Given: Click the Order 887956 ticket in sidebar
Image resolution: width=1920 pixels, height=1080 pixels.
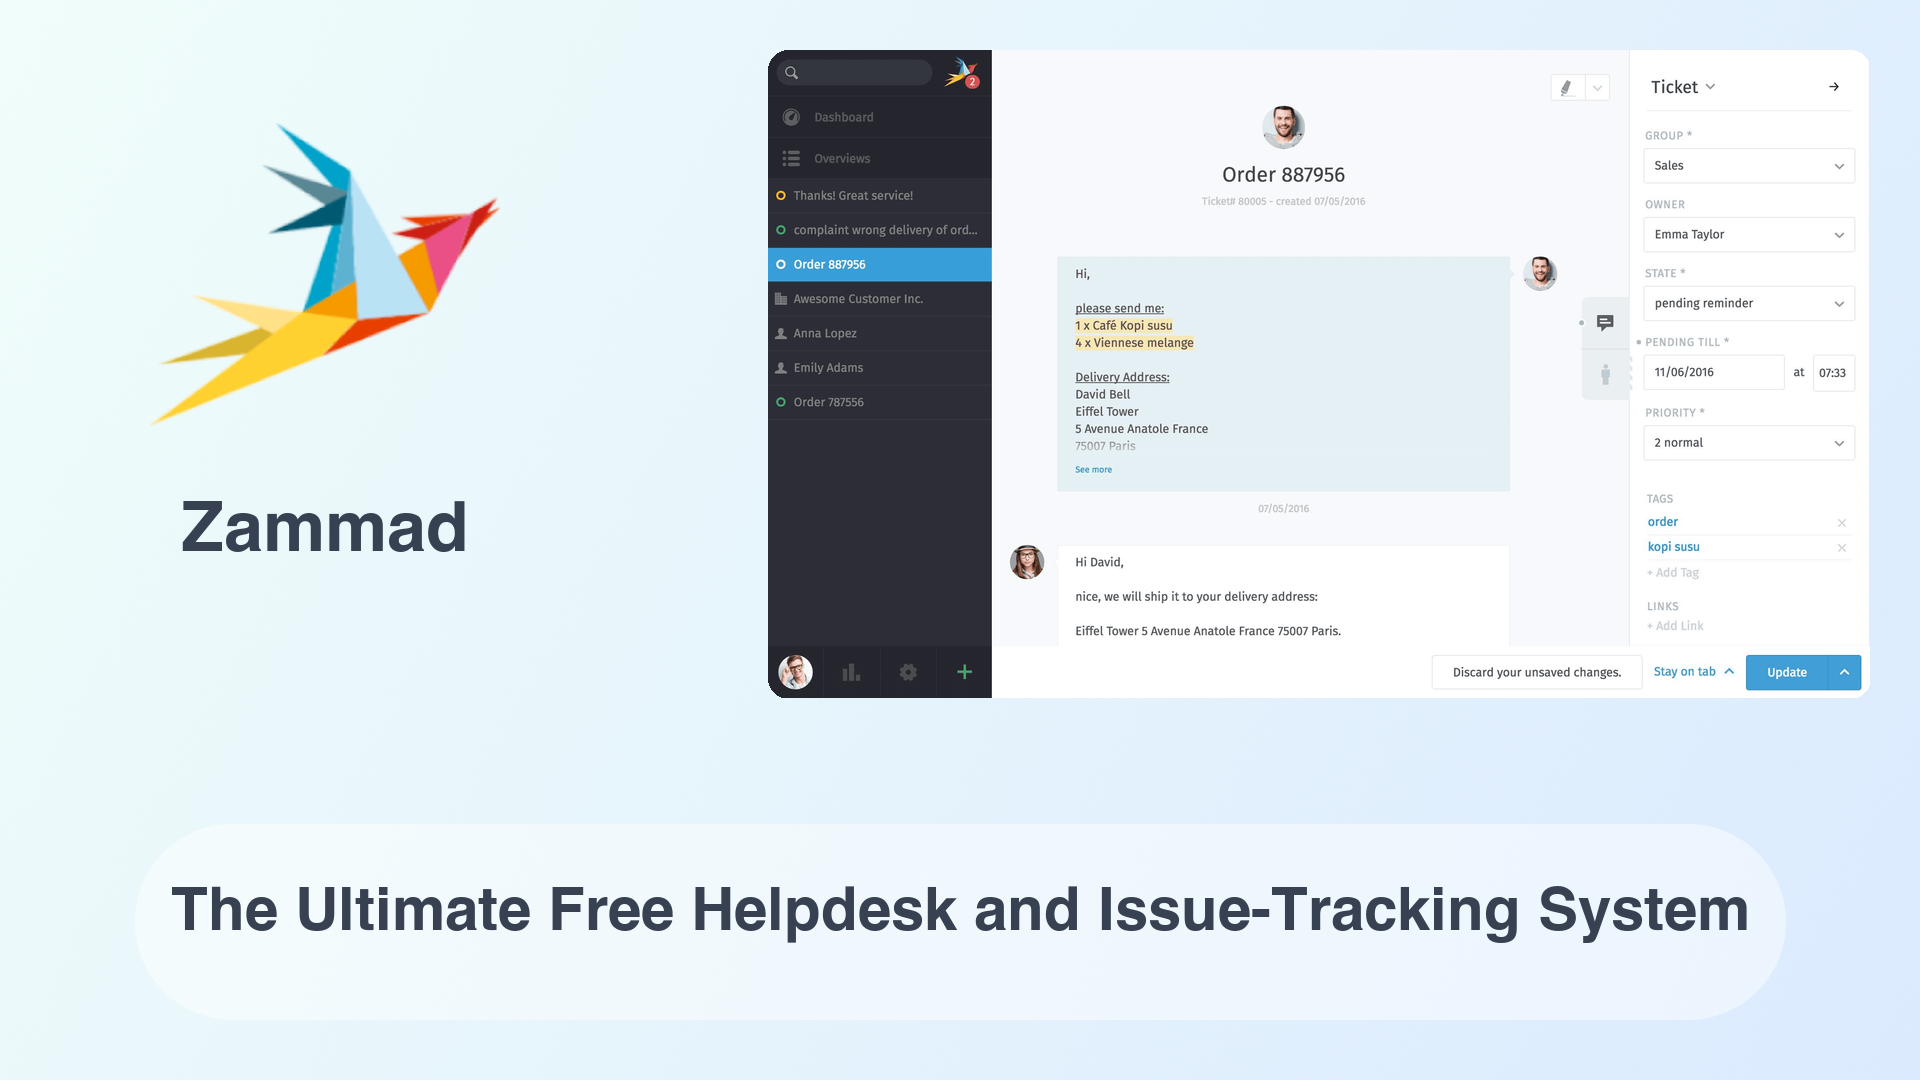Looking at the screenshot, I should (878, 264).
